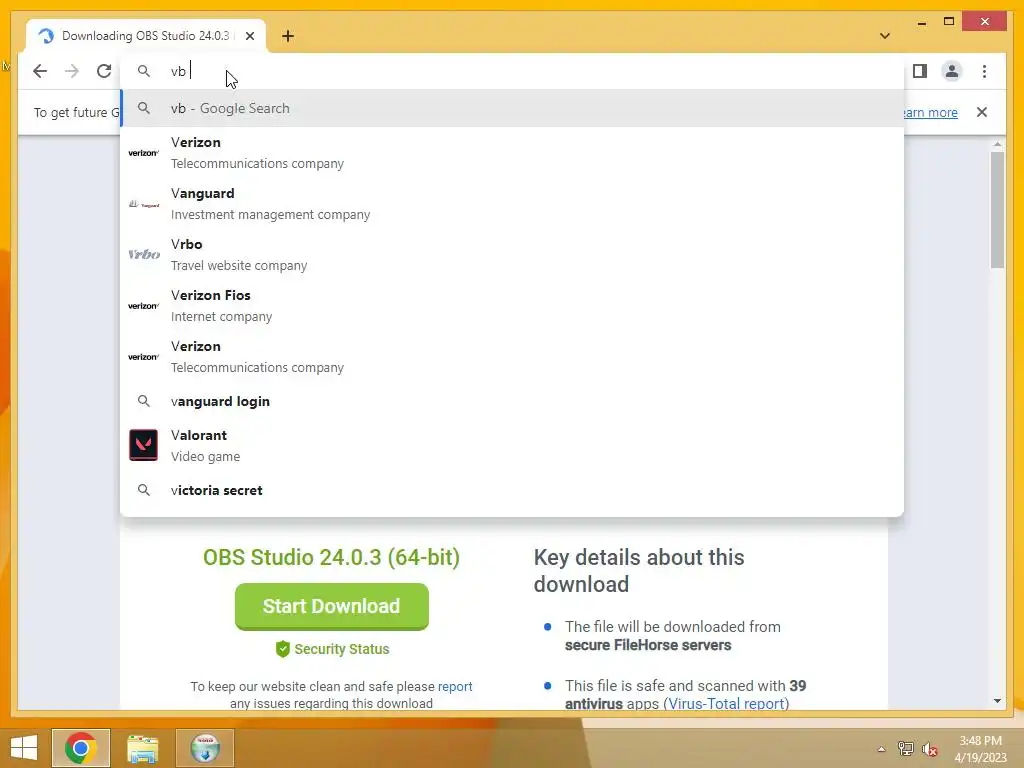Click the Chrome taskbar icon
The width and height of the screenshot is (1024, 768).
coord(81,748)
